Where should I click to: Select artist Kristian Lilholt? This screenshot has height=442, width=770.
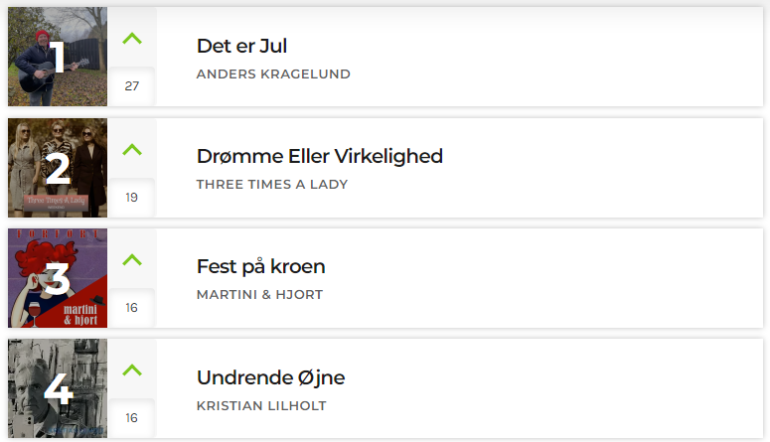tap(261, 406)
